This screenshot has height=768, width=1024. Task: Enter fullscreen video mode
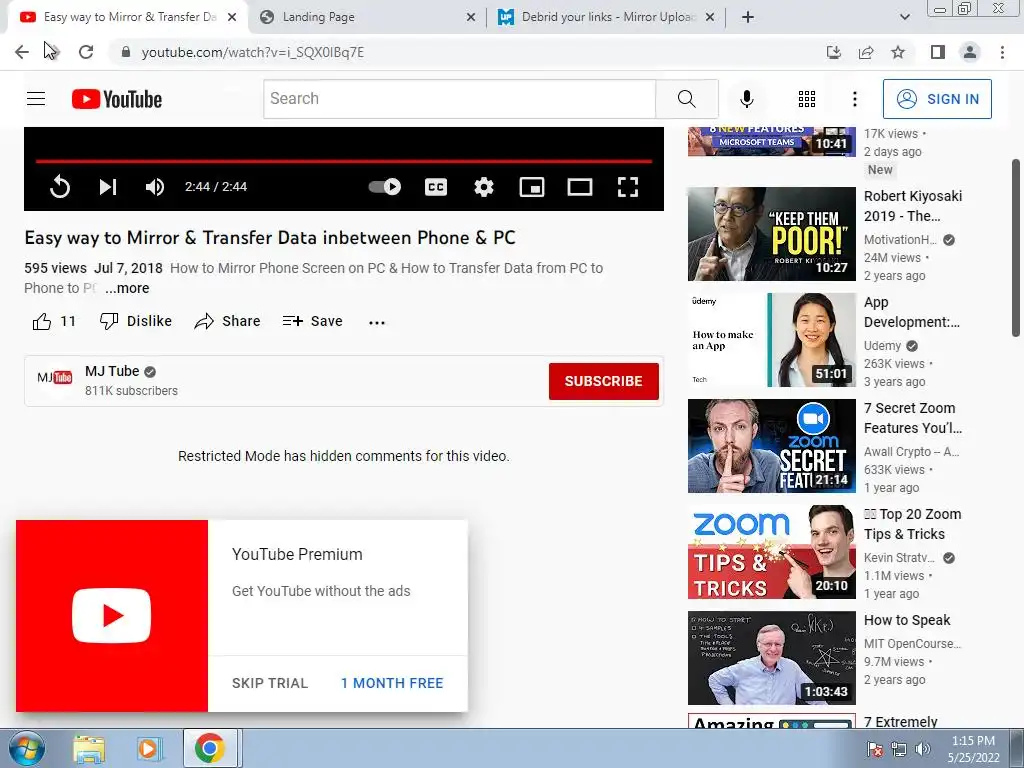click(x=628, y=187)
